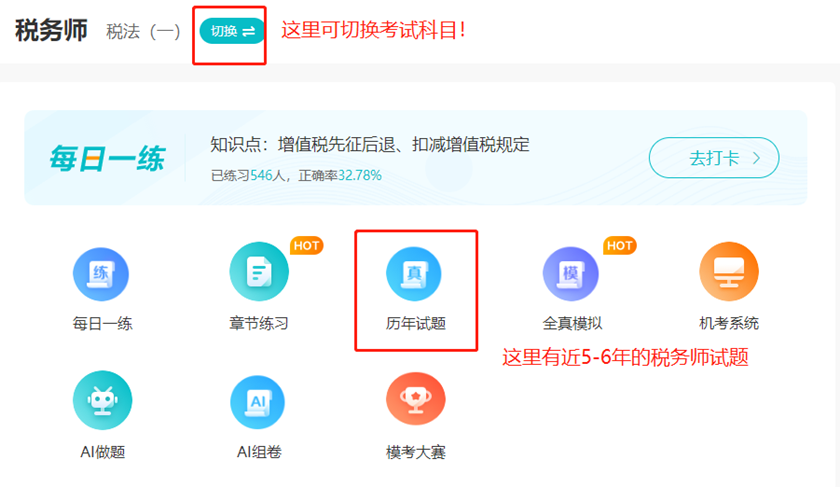Screen dimensions: 840x487
Task: Open the 全真模拟 mock exam icon
Action: pos(571,274)
